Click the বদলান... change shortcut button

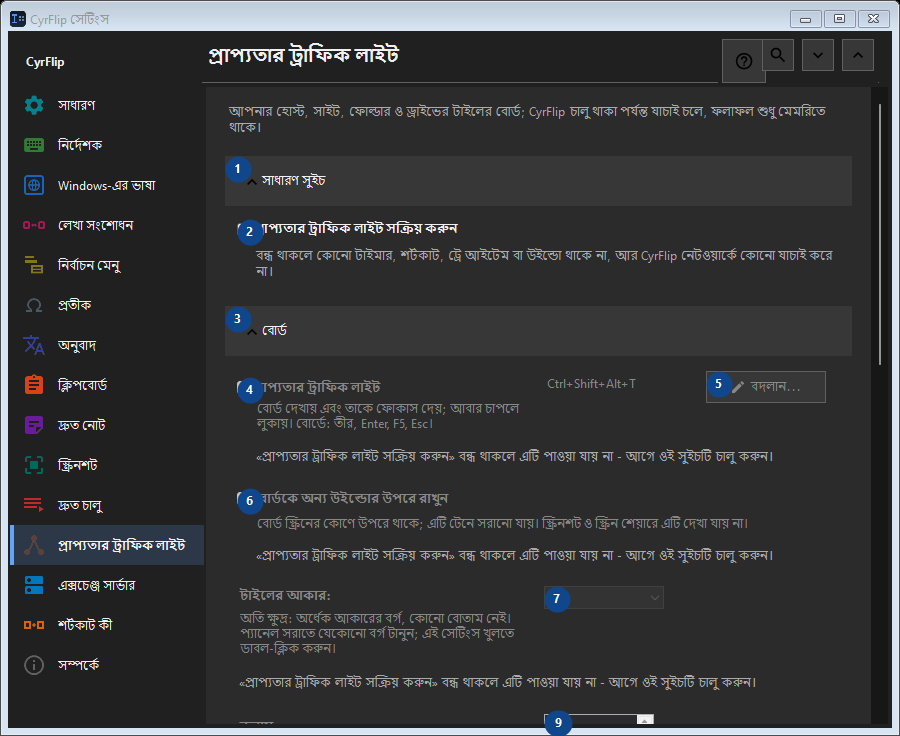[766, 387]
